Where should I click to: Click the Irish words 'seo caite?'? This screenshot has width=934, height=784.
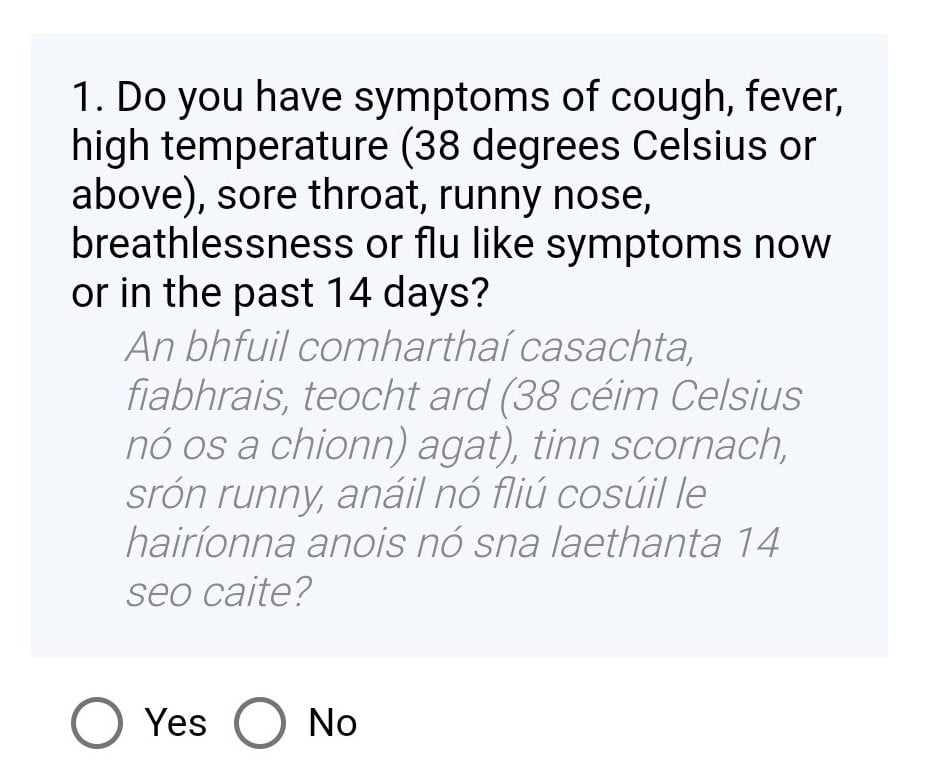pyautogui.click(x=219, y=592)
